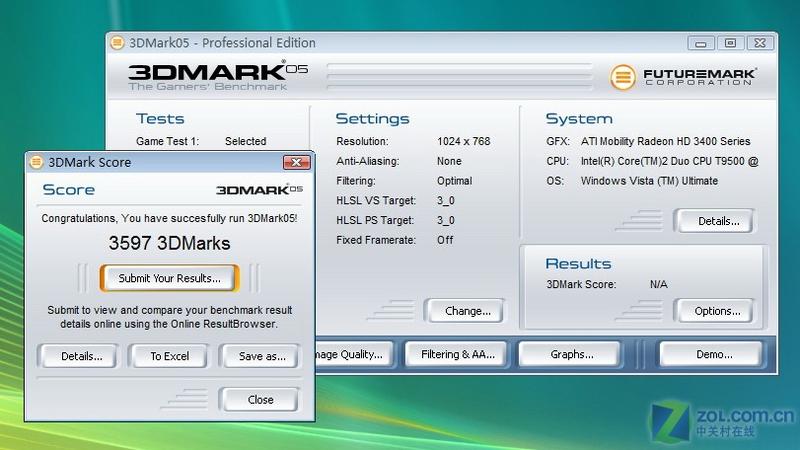Select the '3597 3DMarks' score text

(x=169, y=243)
